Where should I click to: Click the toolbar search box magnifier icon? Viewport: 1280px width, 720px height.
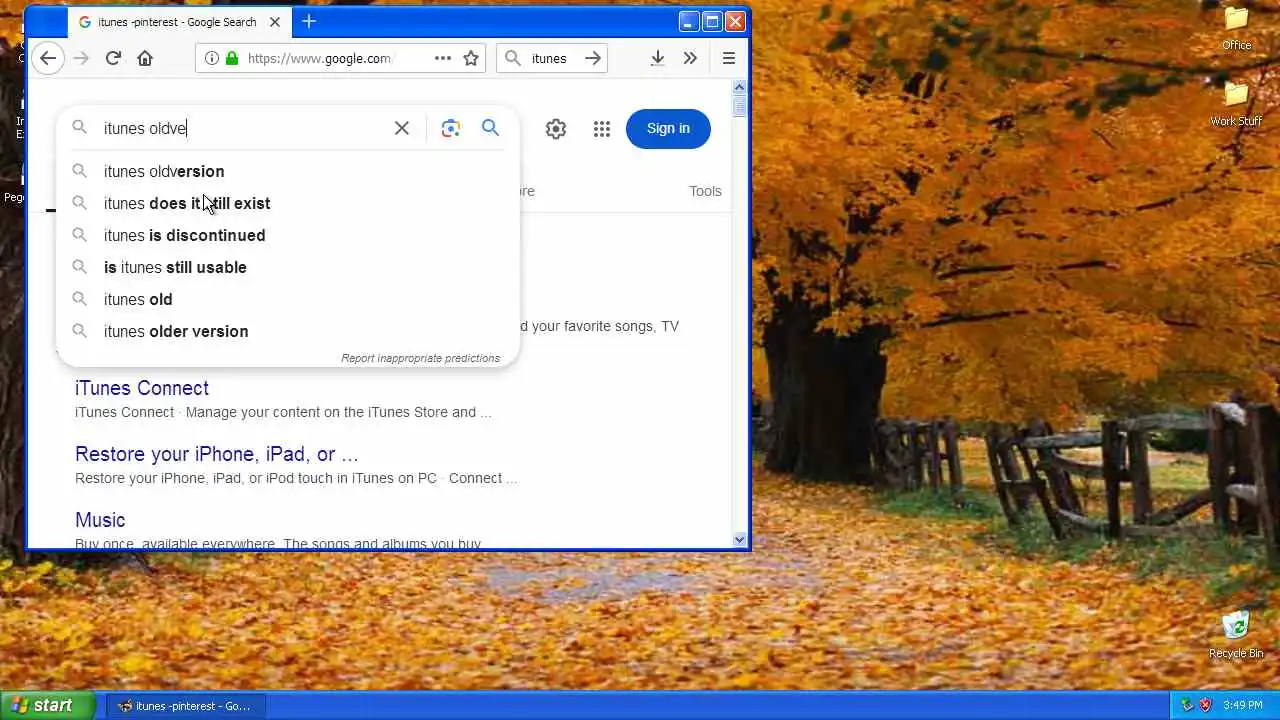[512, 58]
